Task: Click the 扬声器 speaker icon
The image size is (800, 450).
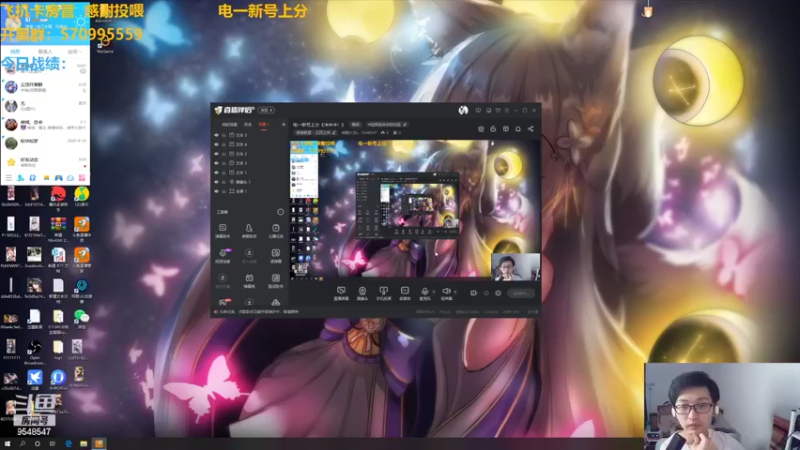Action: (446, 293)
